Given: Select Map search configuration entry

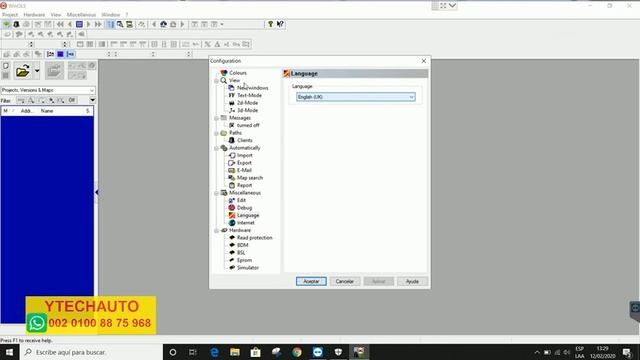Looking at the screenshot, I should (x=250, y=178).
